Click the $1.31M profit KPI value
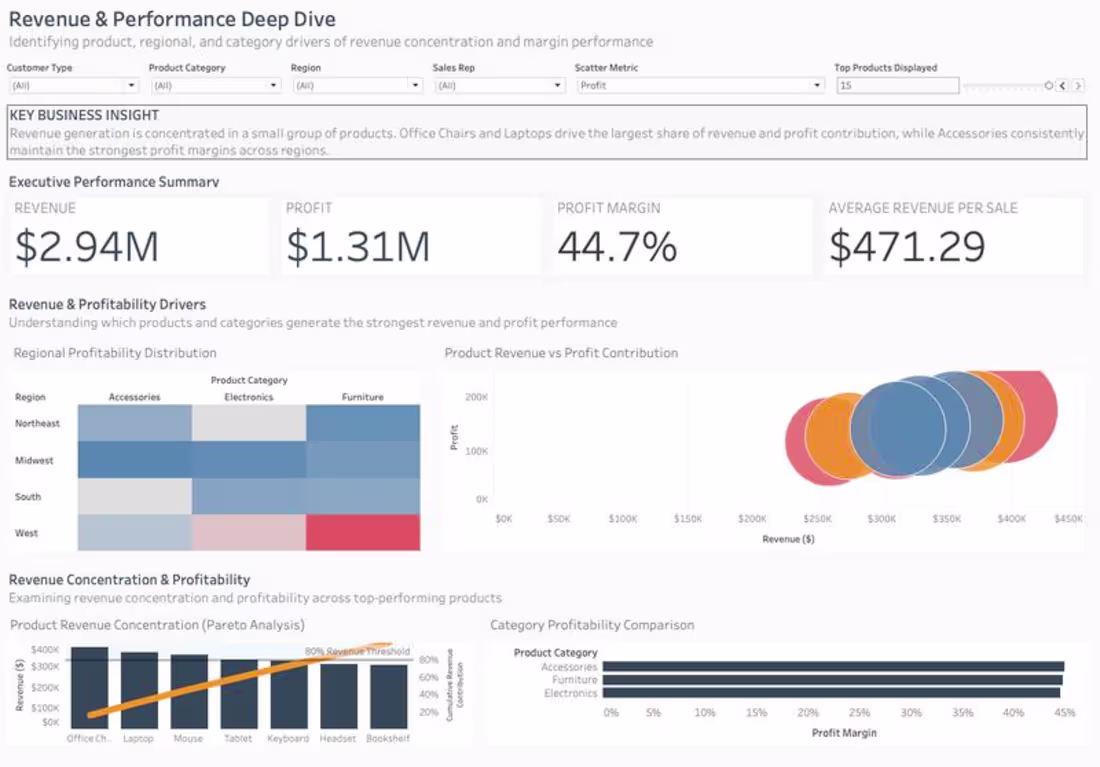Screen dimensions: 1100x767 [358, 246]
